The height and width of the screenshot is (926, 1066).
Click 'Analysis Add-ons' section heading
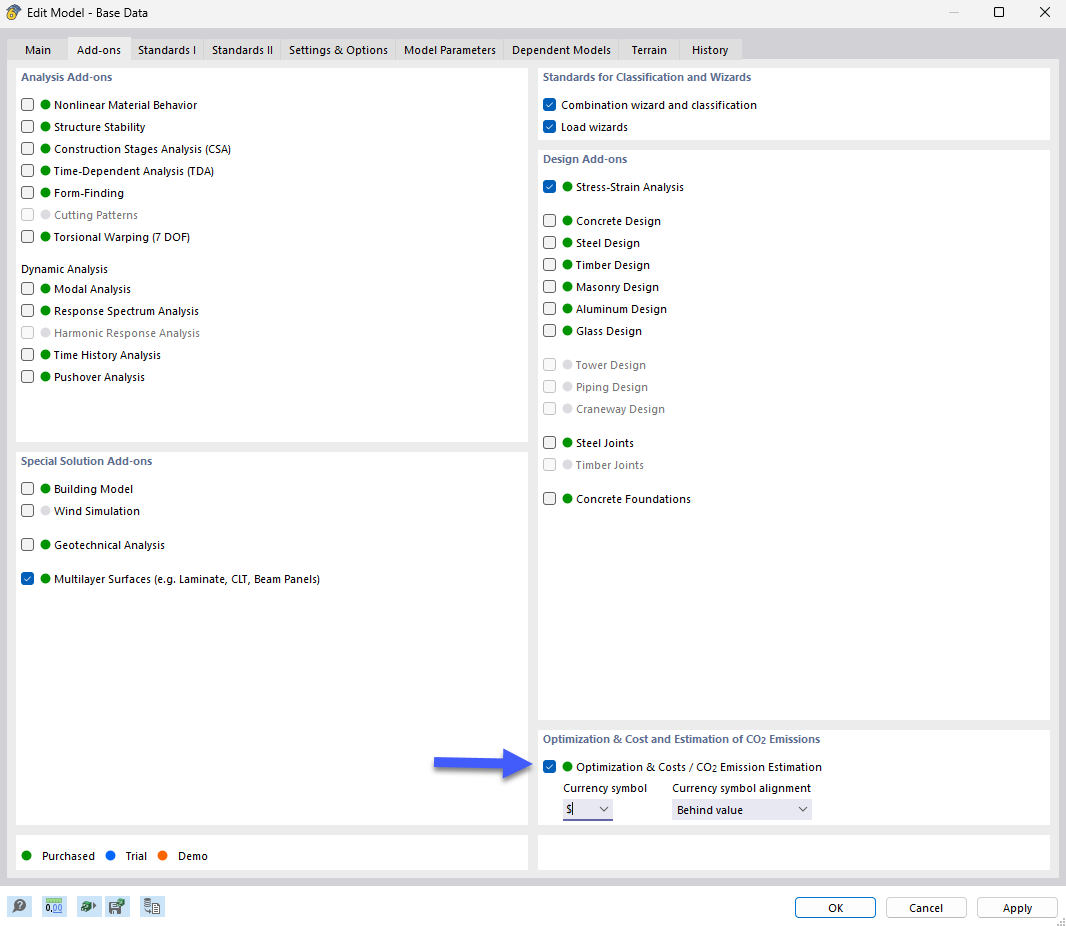click(x=67, y=77)
